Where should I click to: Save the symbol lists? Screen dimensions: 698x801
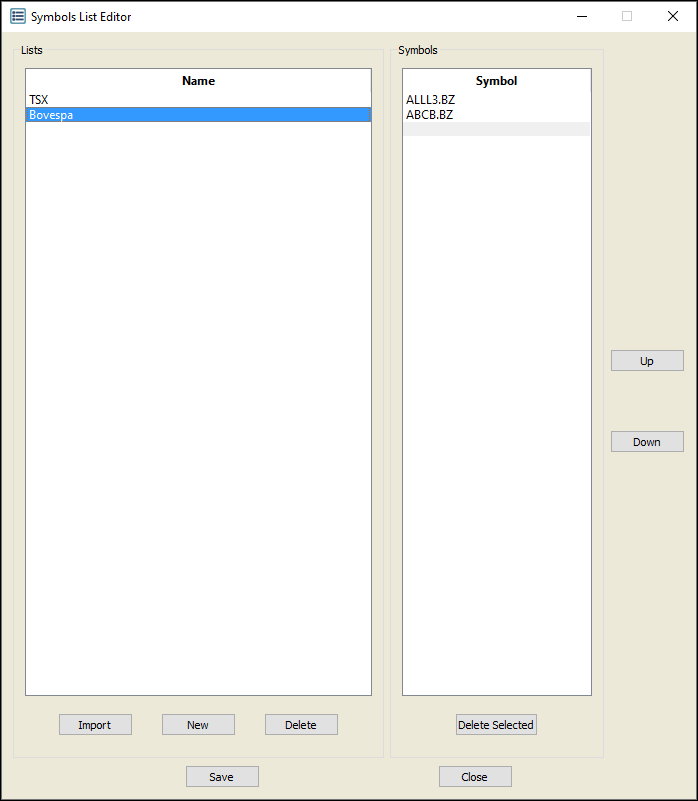222,777
